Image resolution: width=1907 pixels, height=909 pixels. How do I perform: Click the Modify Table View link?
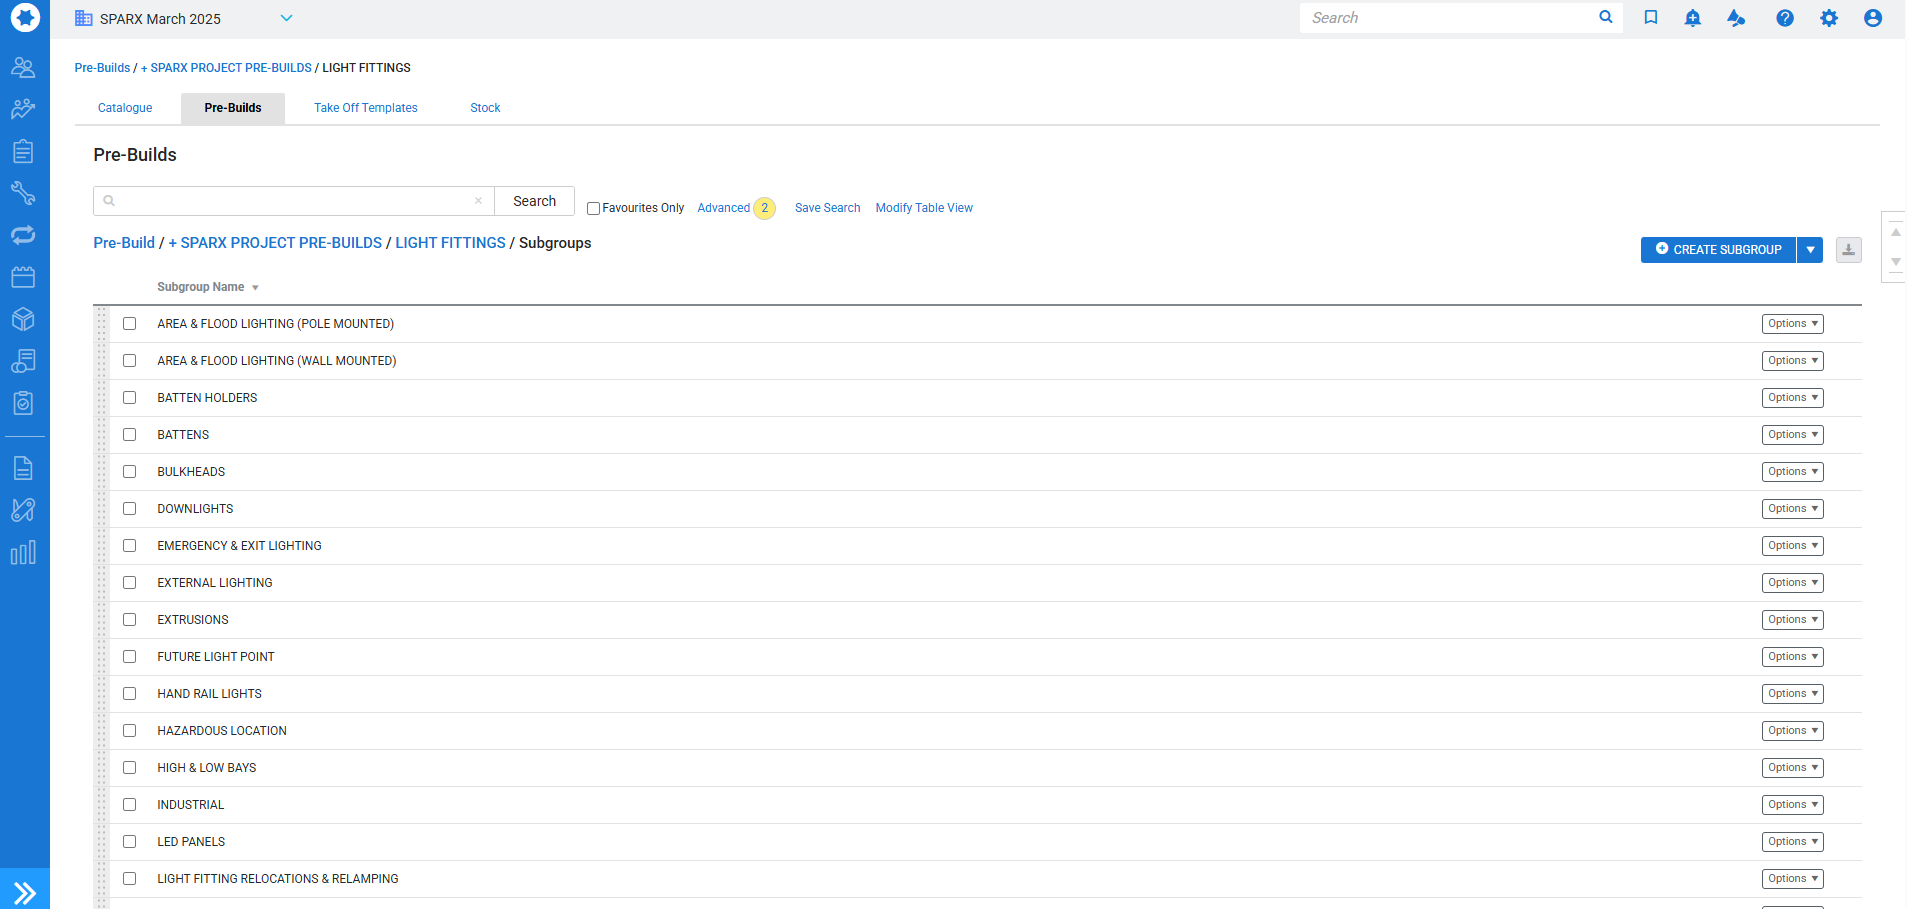click(x=923, y=208)
